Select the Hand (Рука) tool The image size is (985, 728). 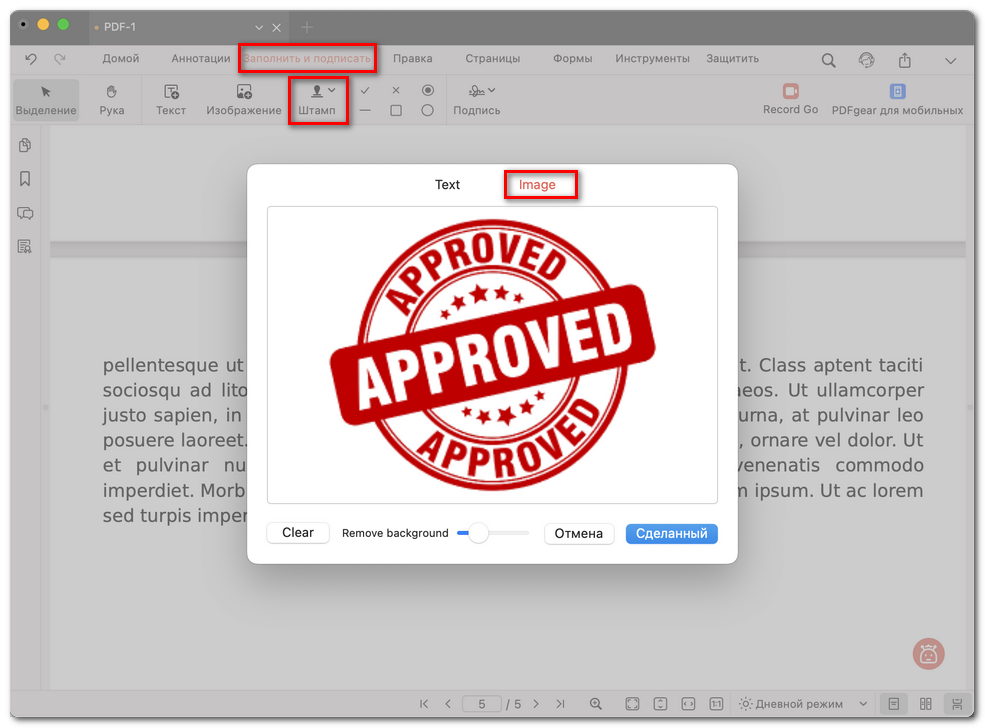pos(112,100)
